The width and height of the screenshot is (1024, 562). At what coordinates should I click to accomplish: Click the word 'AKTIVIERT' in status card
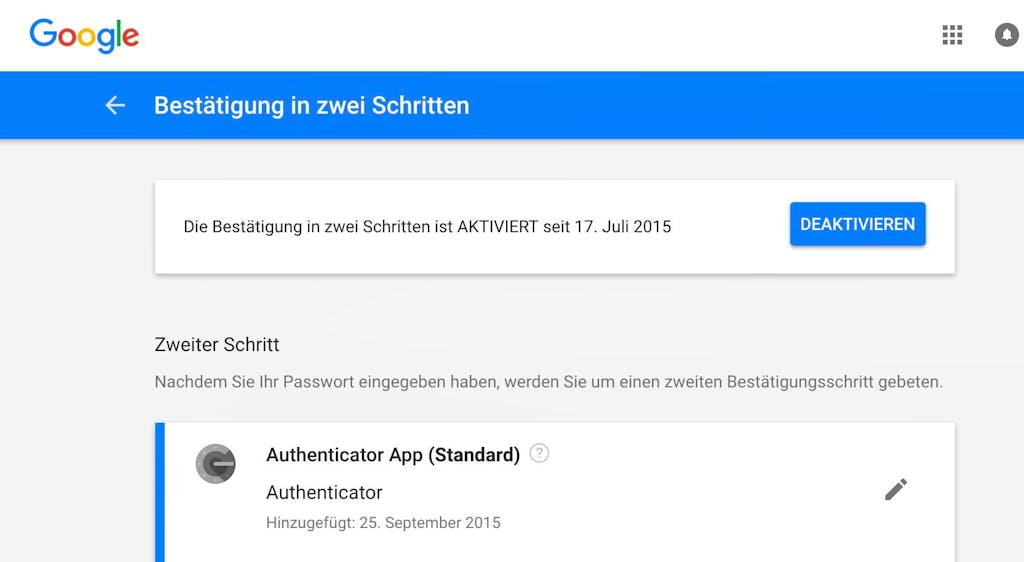coord(497,226)
